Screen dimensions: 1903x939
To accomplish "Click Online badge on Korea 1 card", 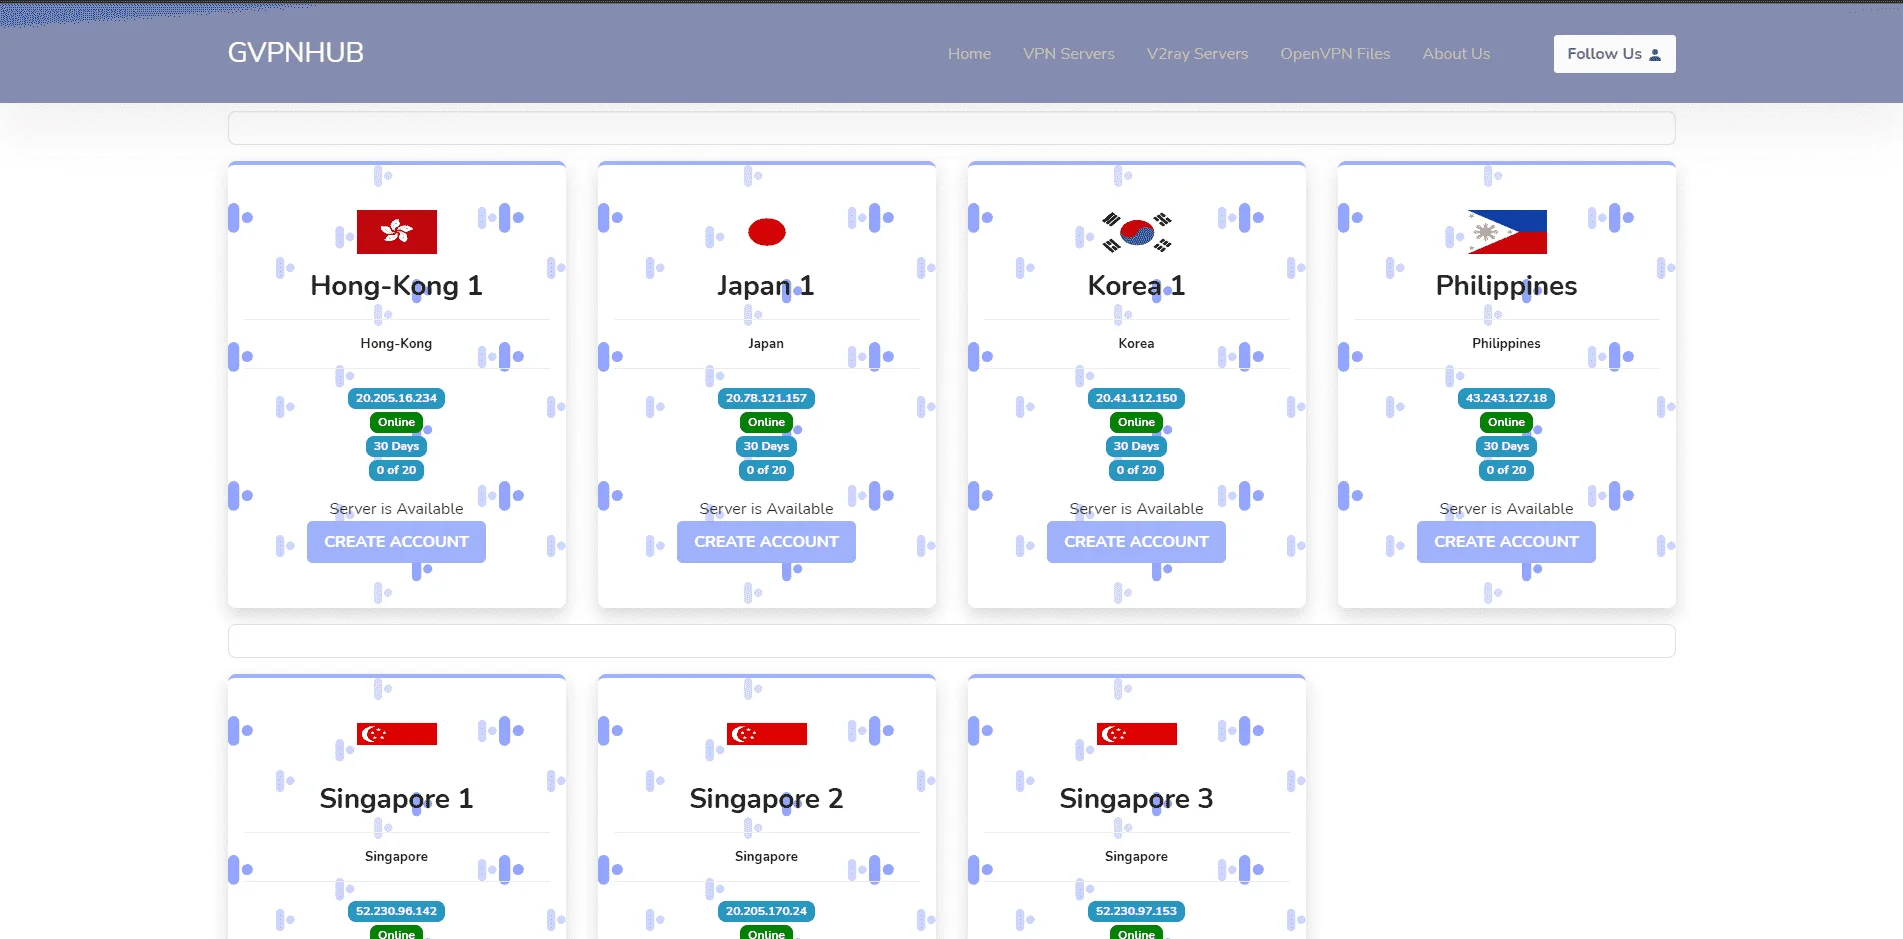I will (1136, 422).
